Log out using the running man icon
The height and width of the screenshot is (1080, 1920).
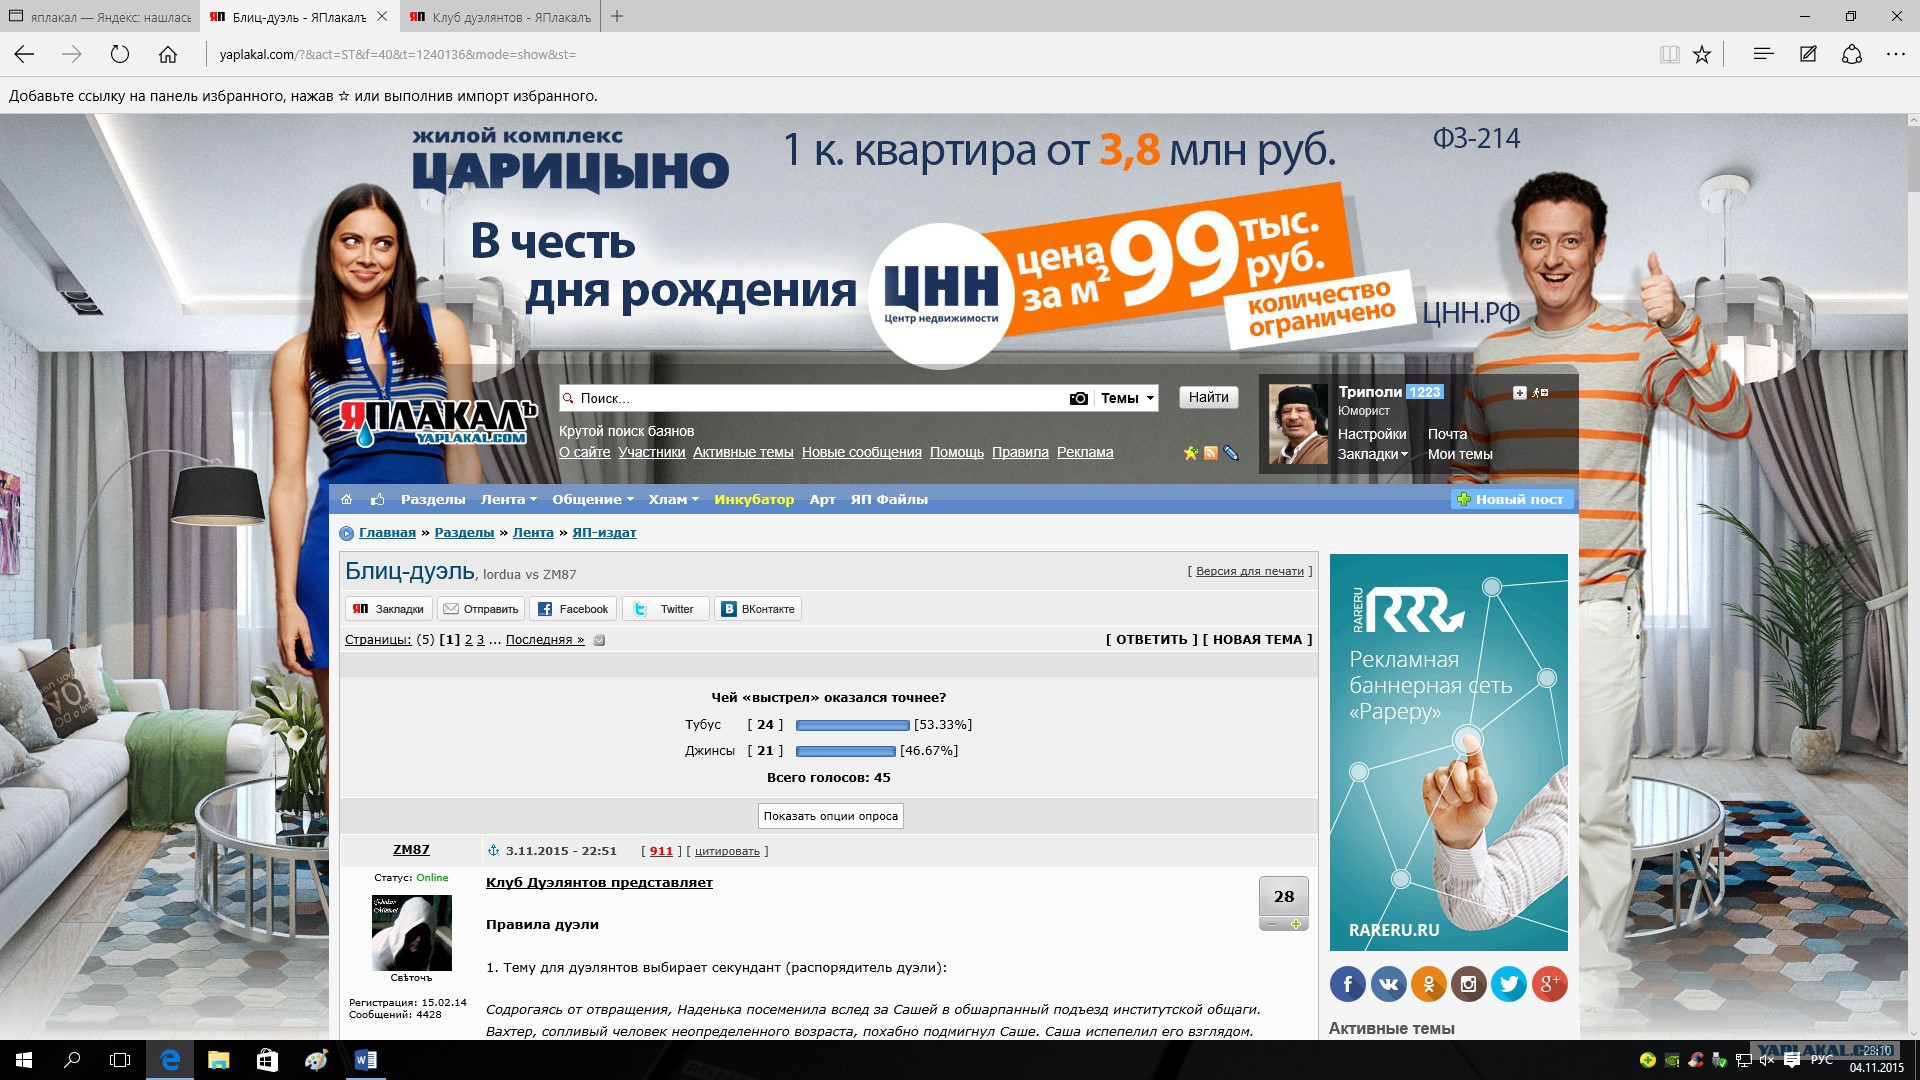1541,393
